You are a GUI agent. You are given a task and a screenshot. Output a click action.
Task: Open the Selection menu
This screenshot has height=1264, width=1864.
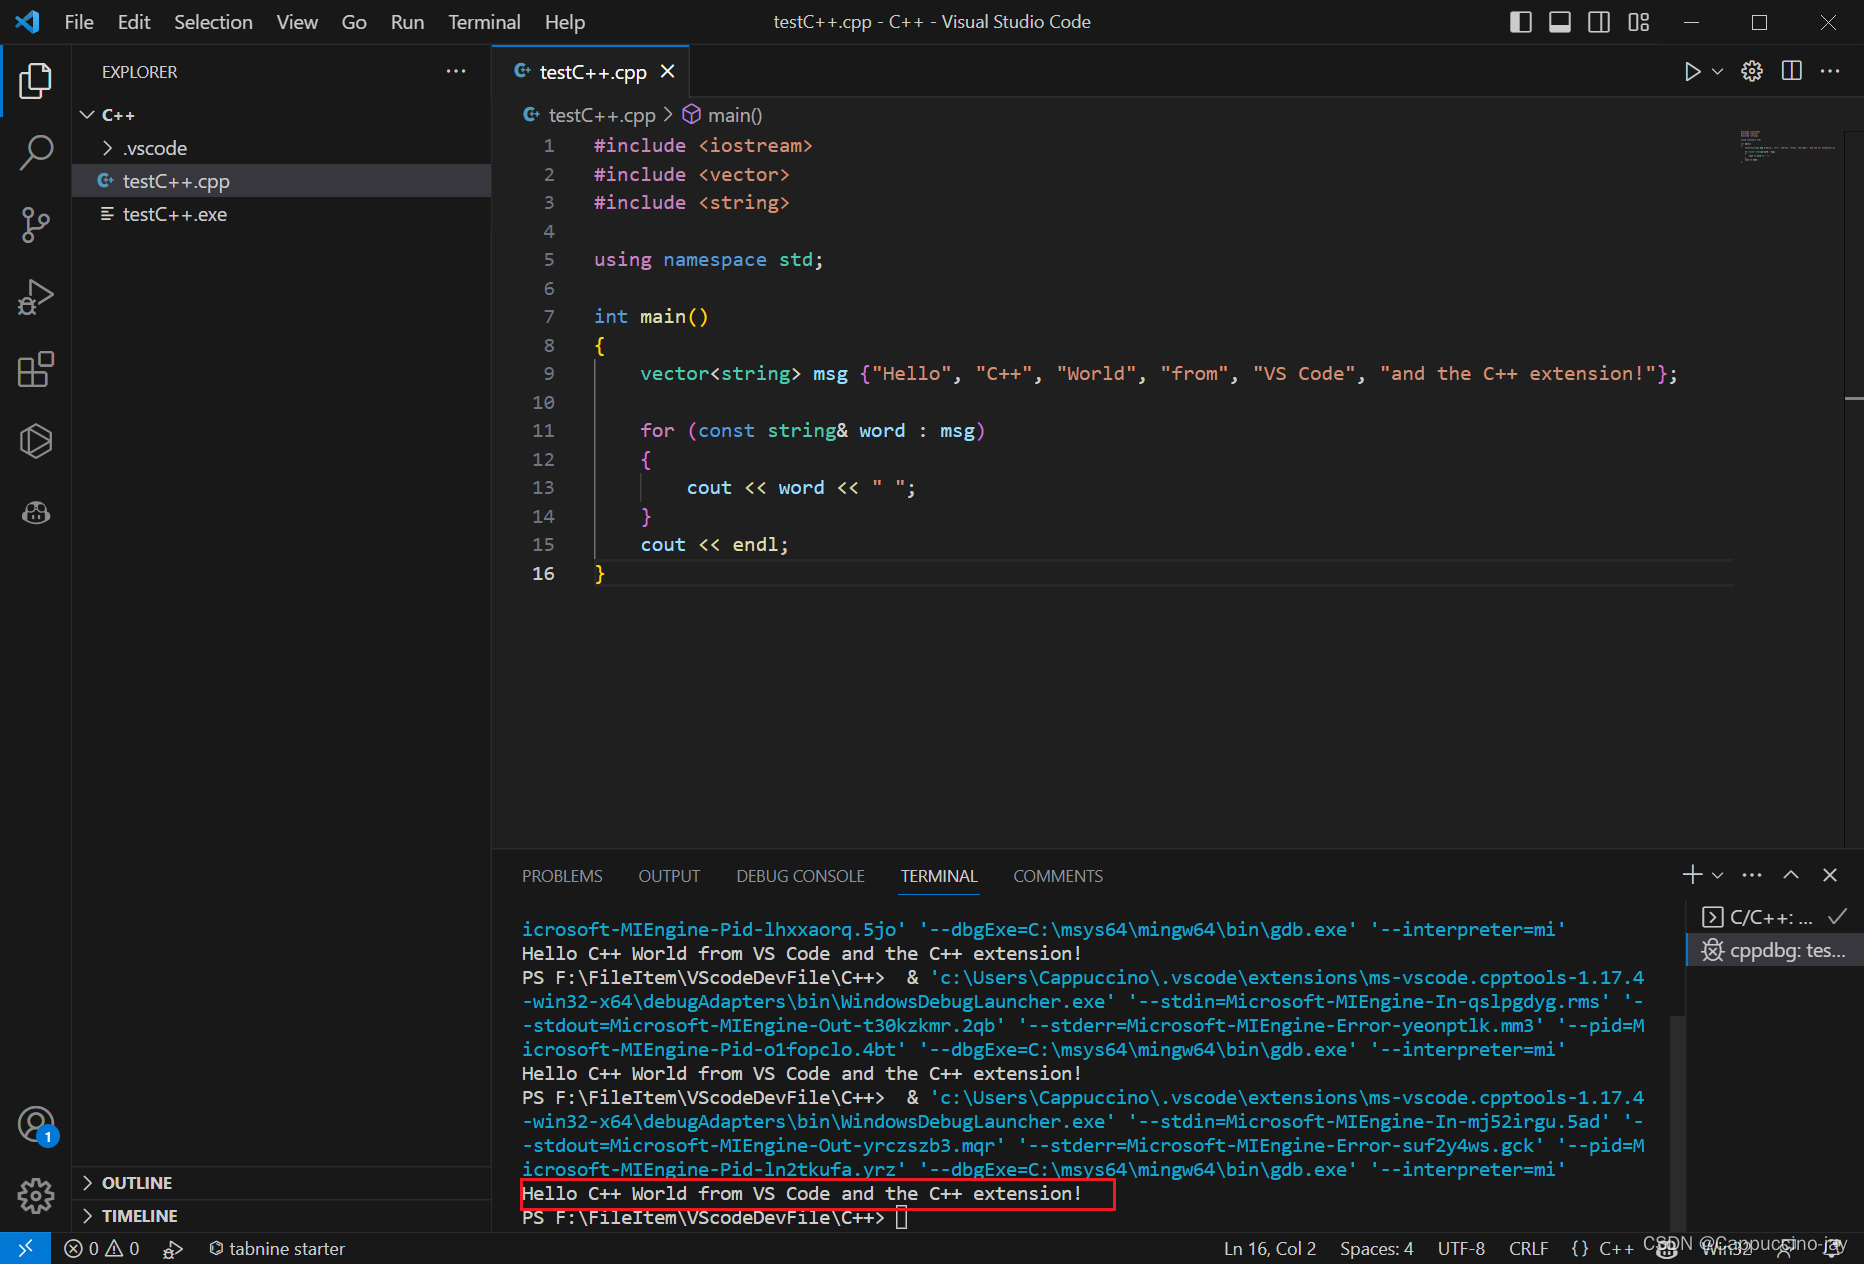[213, 22]
